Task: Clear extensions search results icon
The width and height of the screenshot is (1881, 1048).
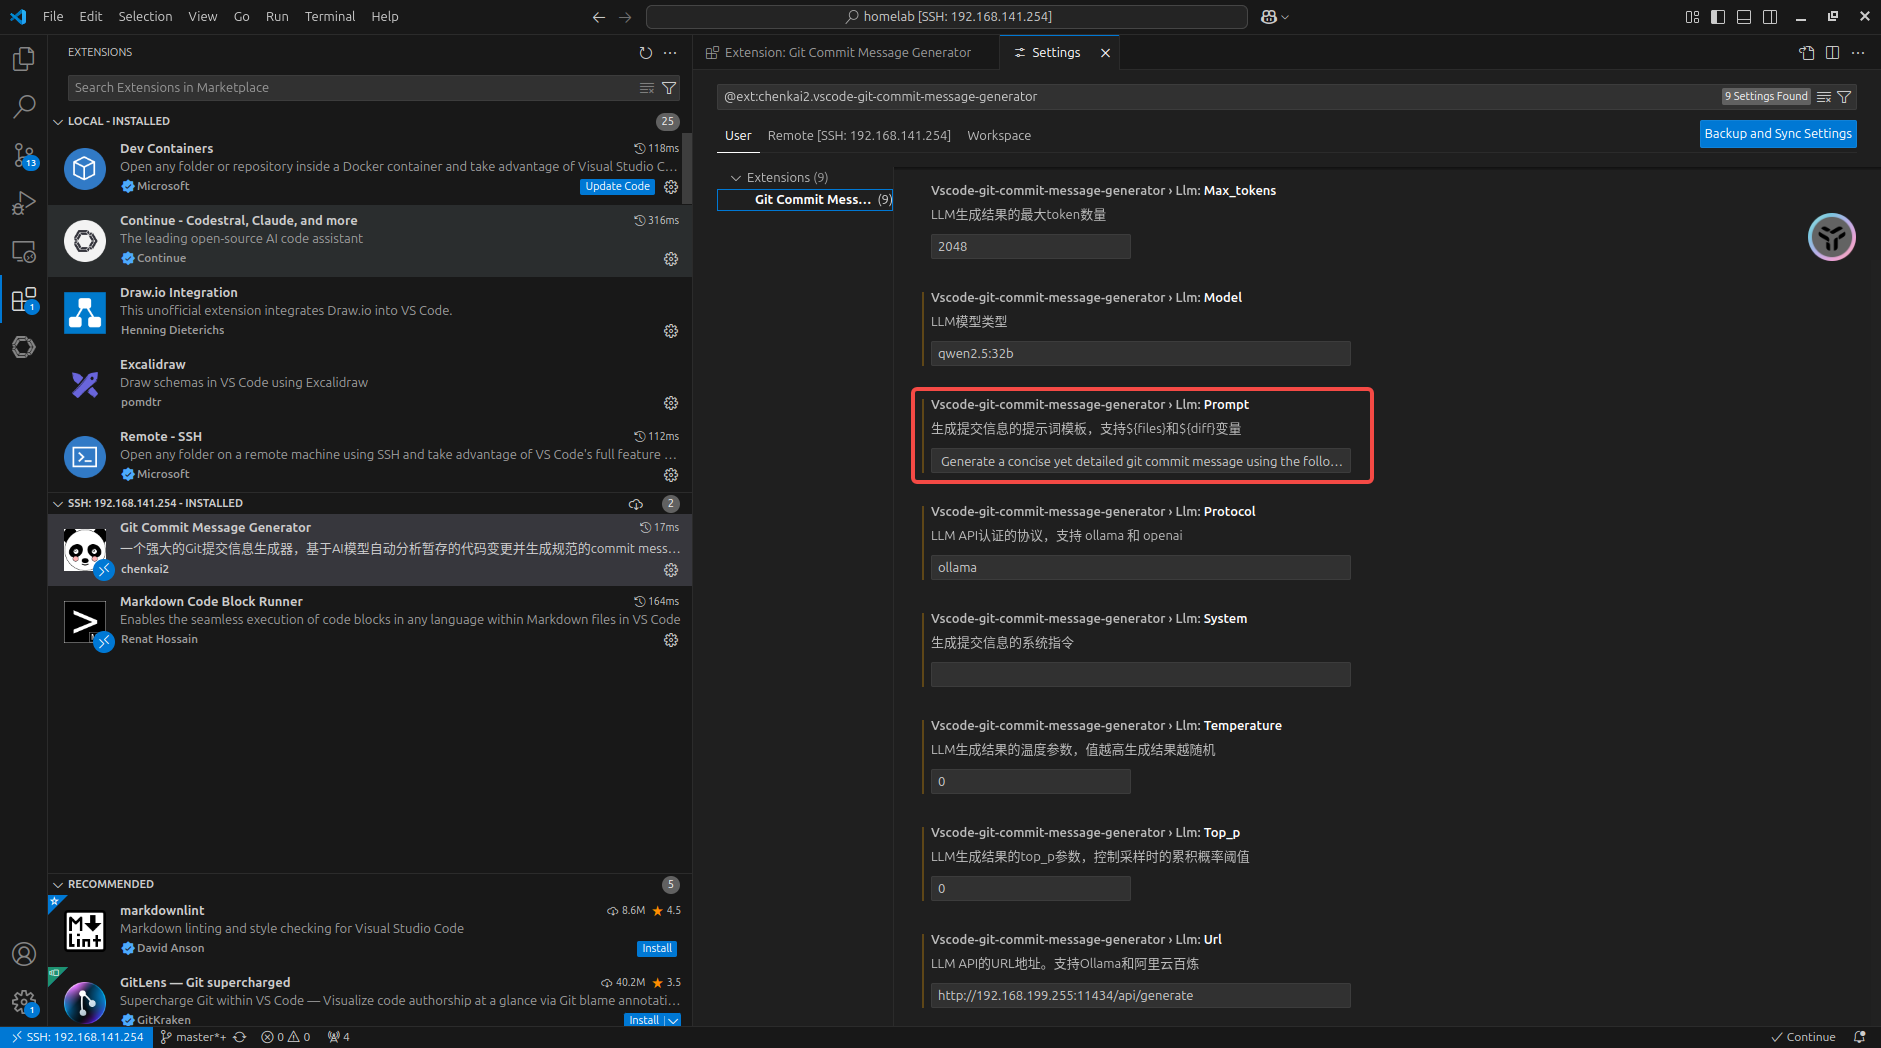Action: tap(647, 88)
